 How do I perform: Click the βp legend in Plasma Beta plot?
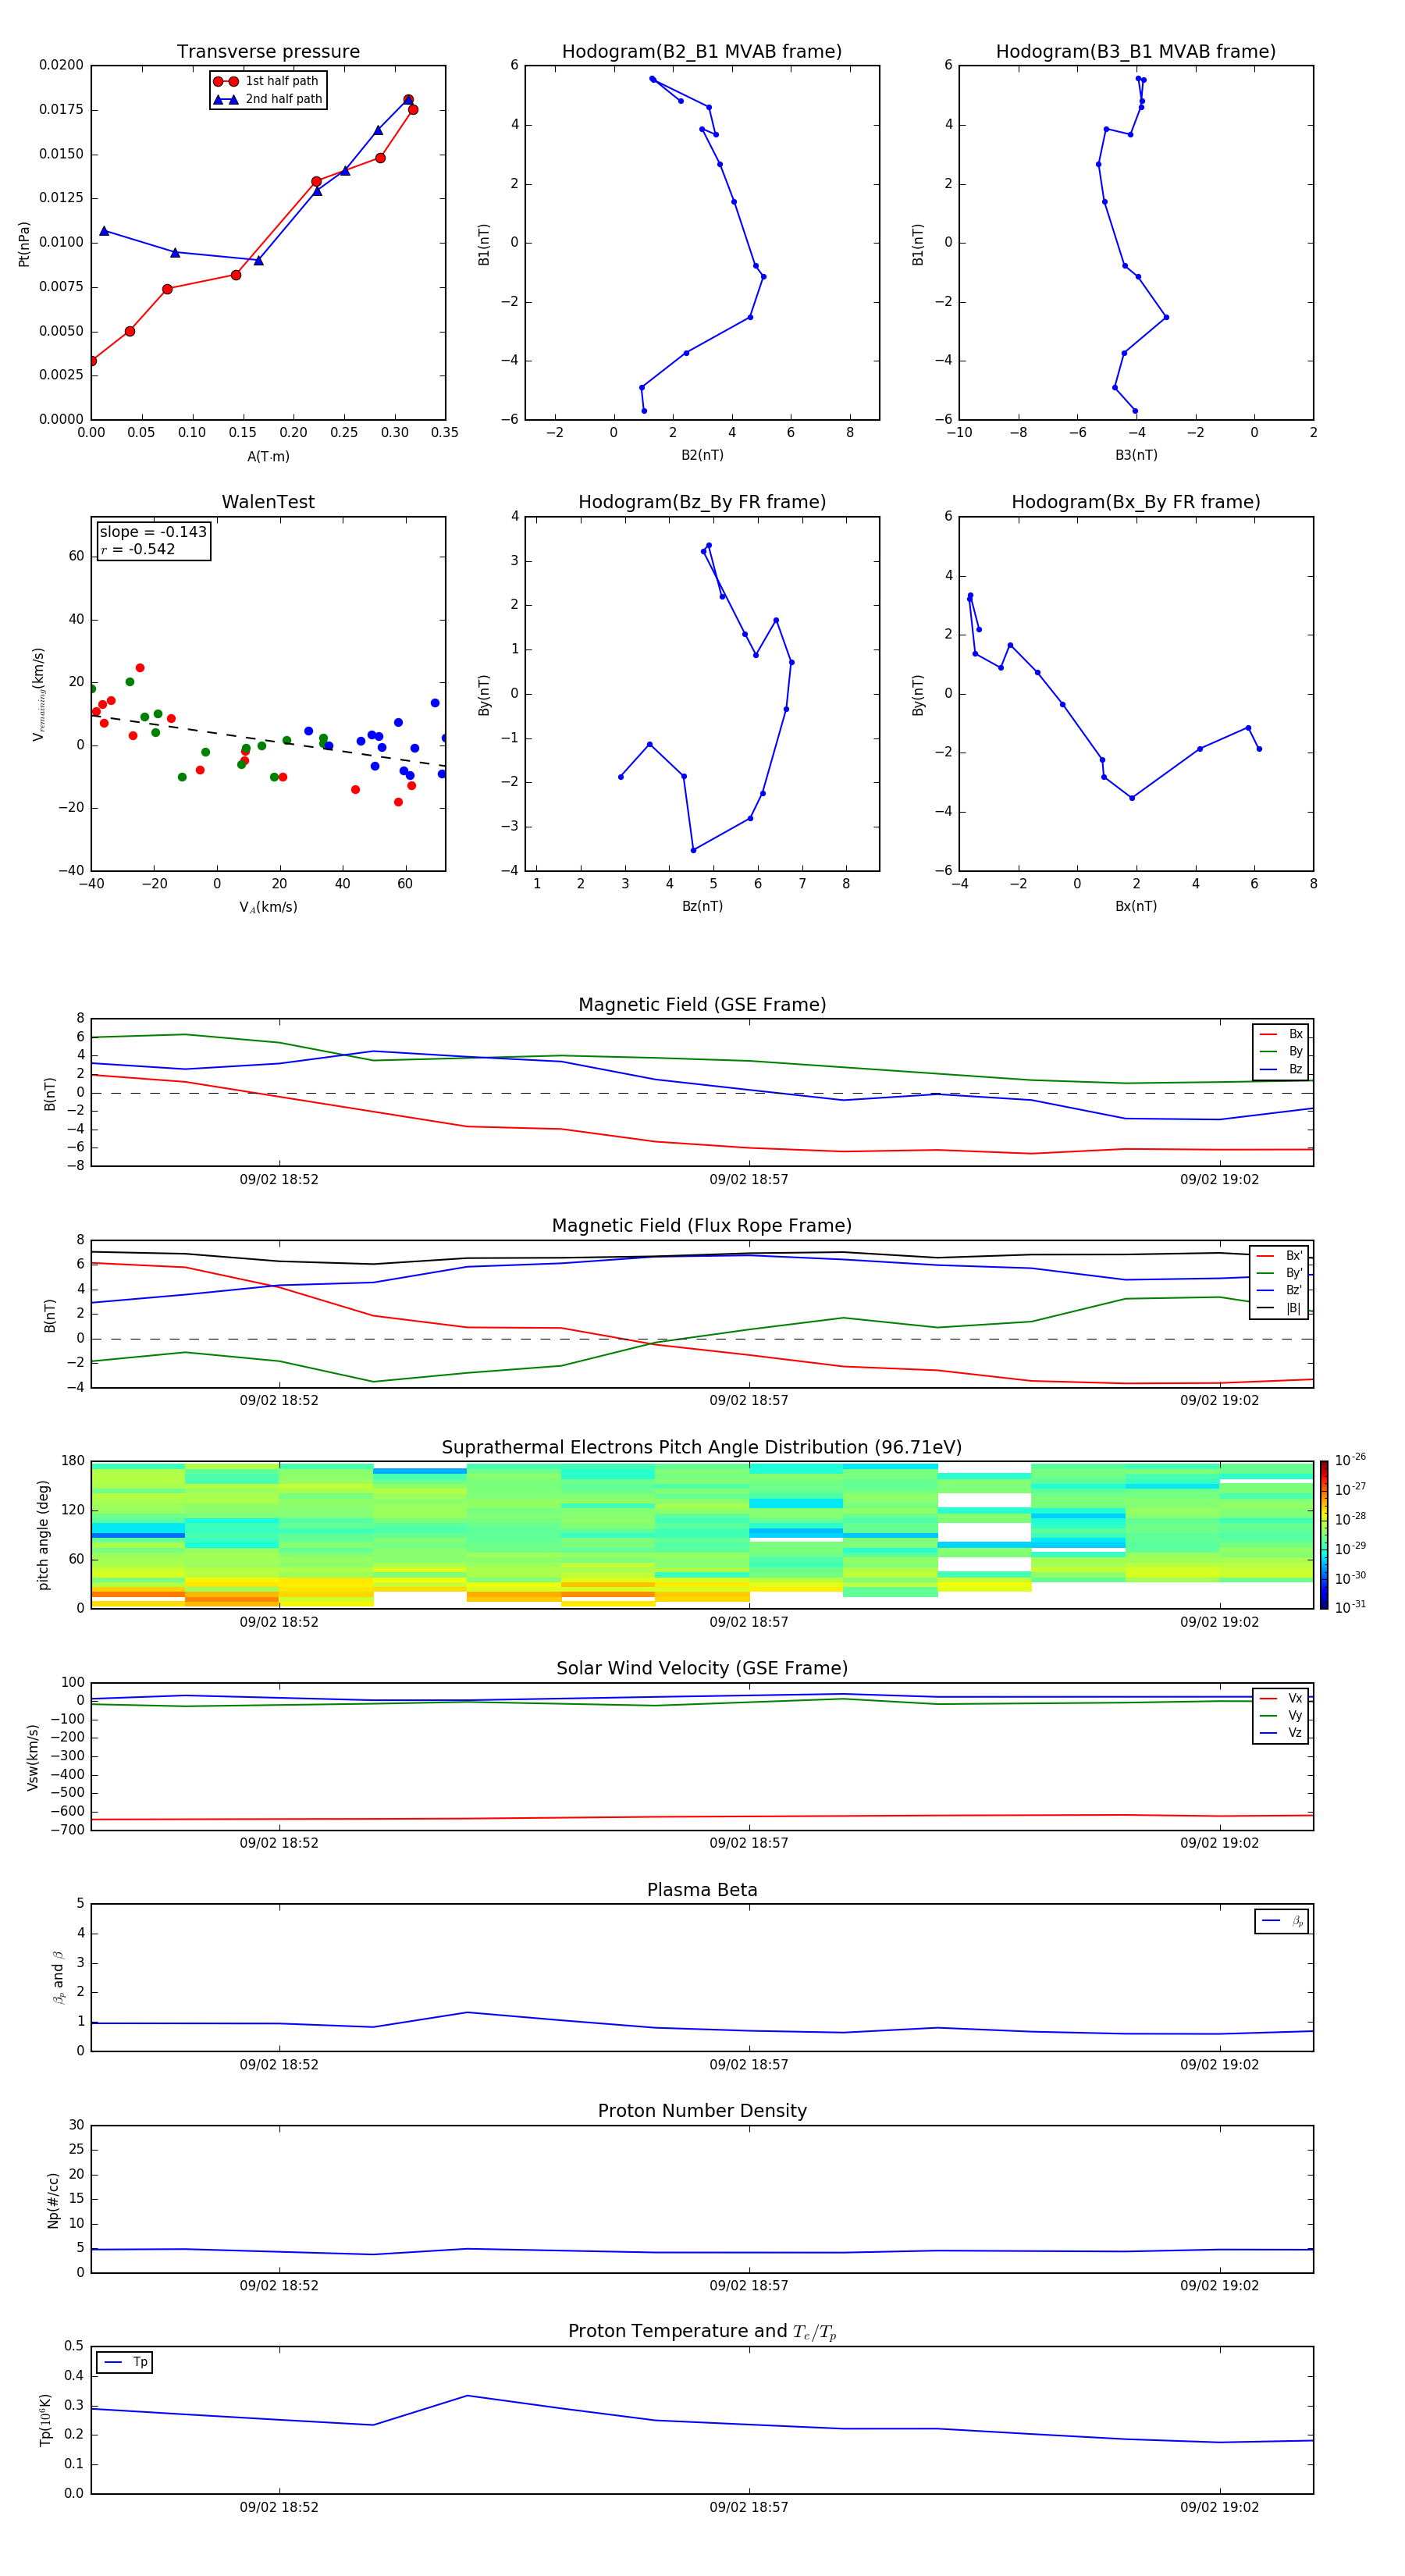(1282, 1921)
